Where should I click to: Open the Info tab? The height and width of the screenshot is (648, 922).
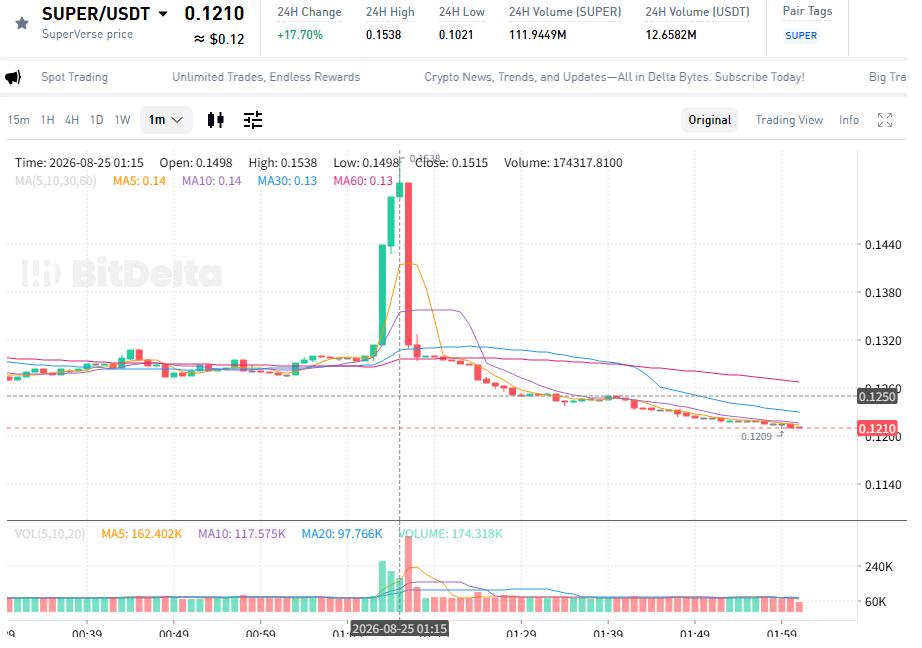848,120
